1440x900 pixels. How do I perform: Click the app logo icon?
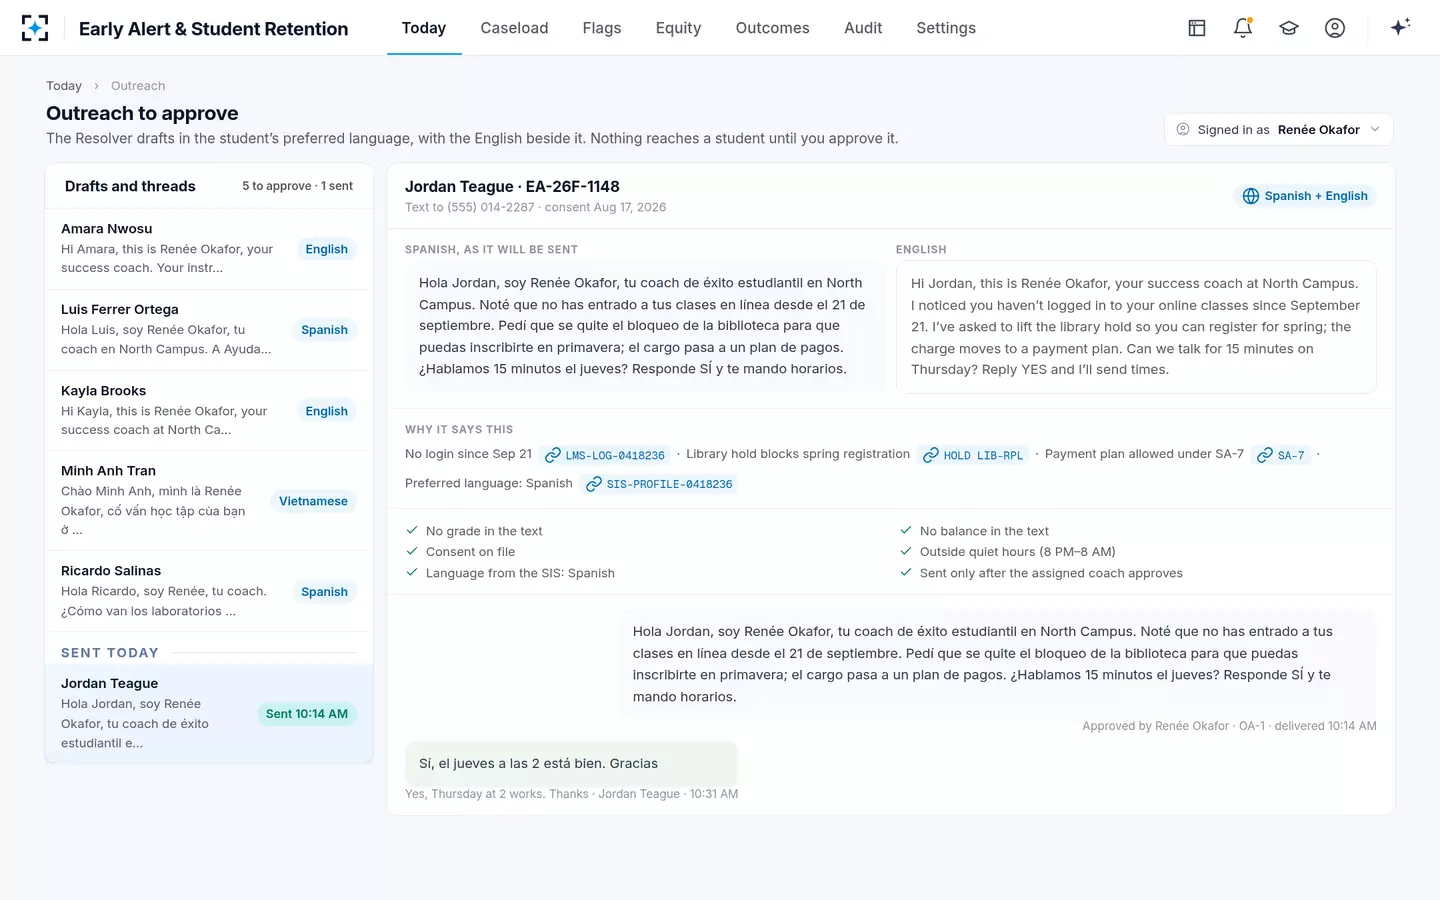[35, 28]
